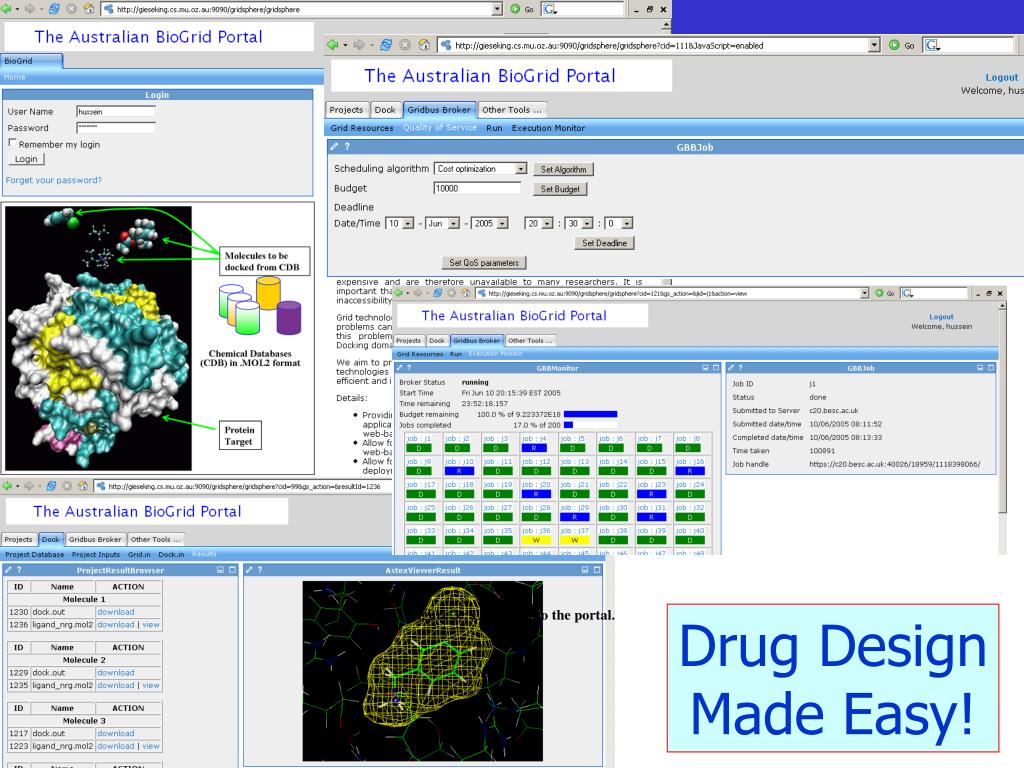This screenshot has width=1024, height=768.
Task: Click the back arrow in the login window toolbar
Action: pos(7,9)
